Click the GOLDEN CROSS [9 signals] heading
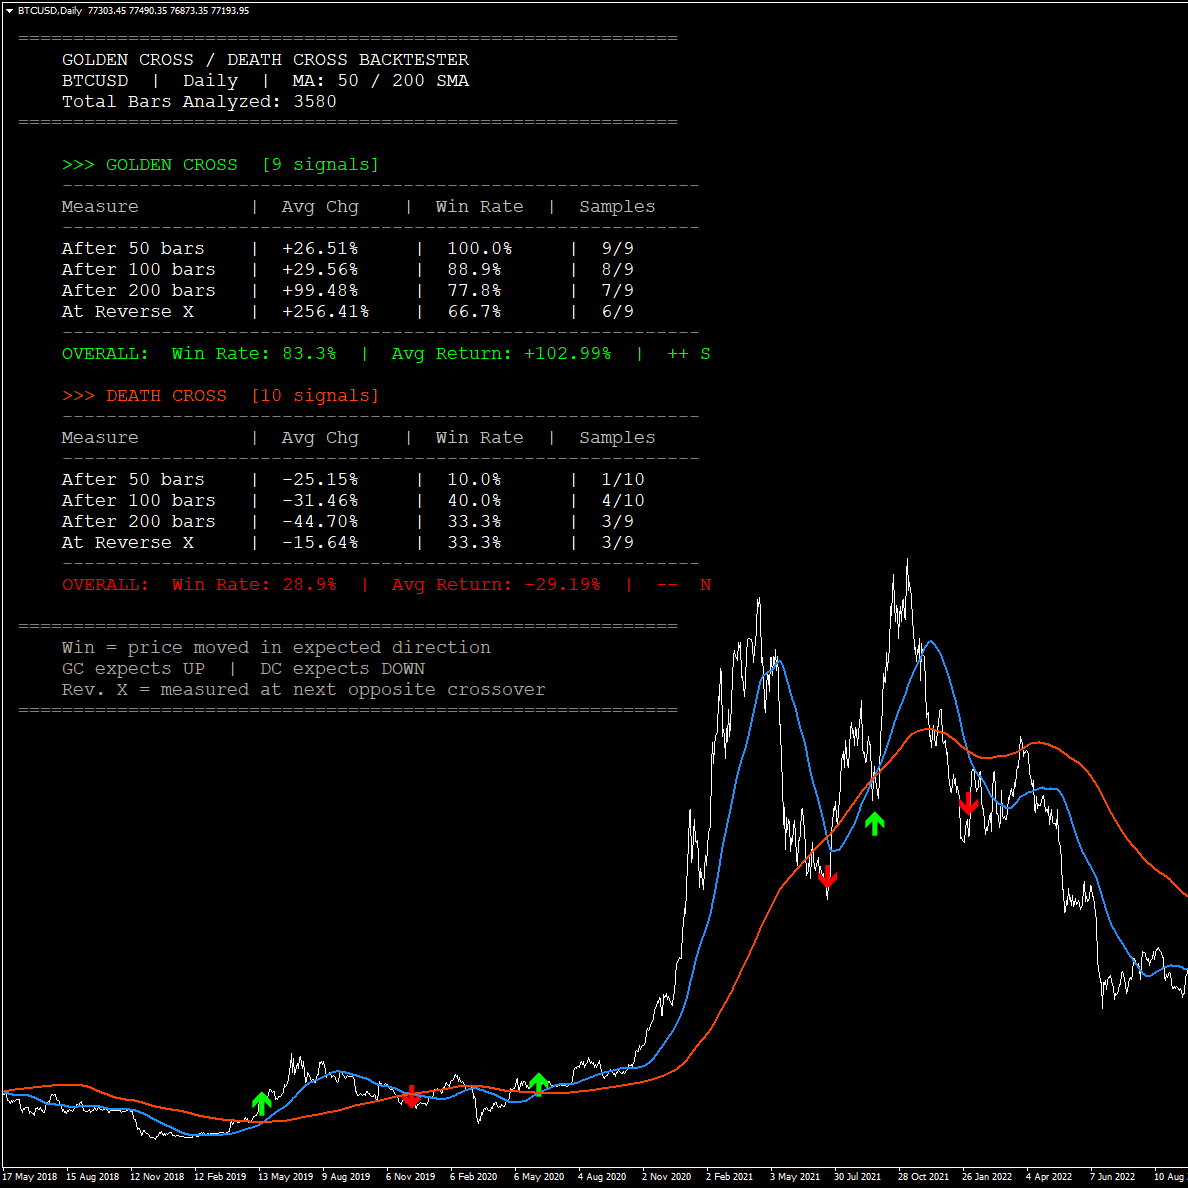1188x1188 pixels. [220, 164]
